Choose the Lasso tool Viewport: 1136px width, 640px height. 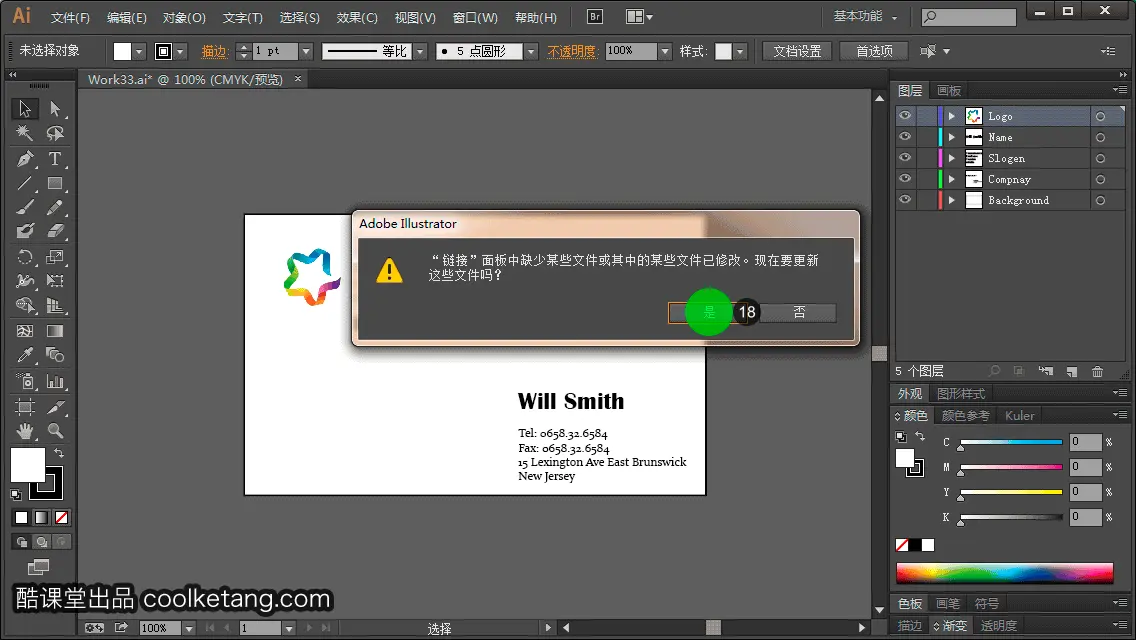coord(55,133)
